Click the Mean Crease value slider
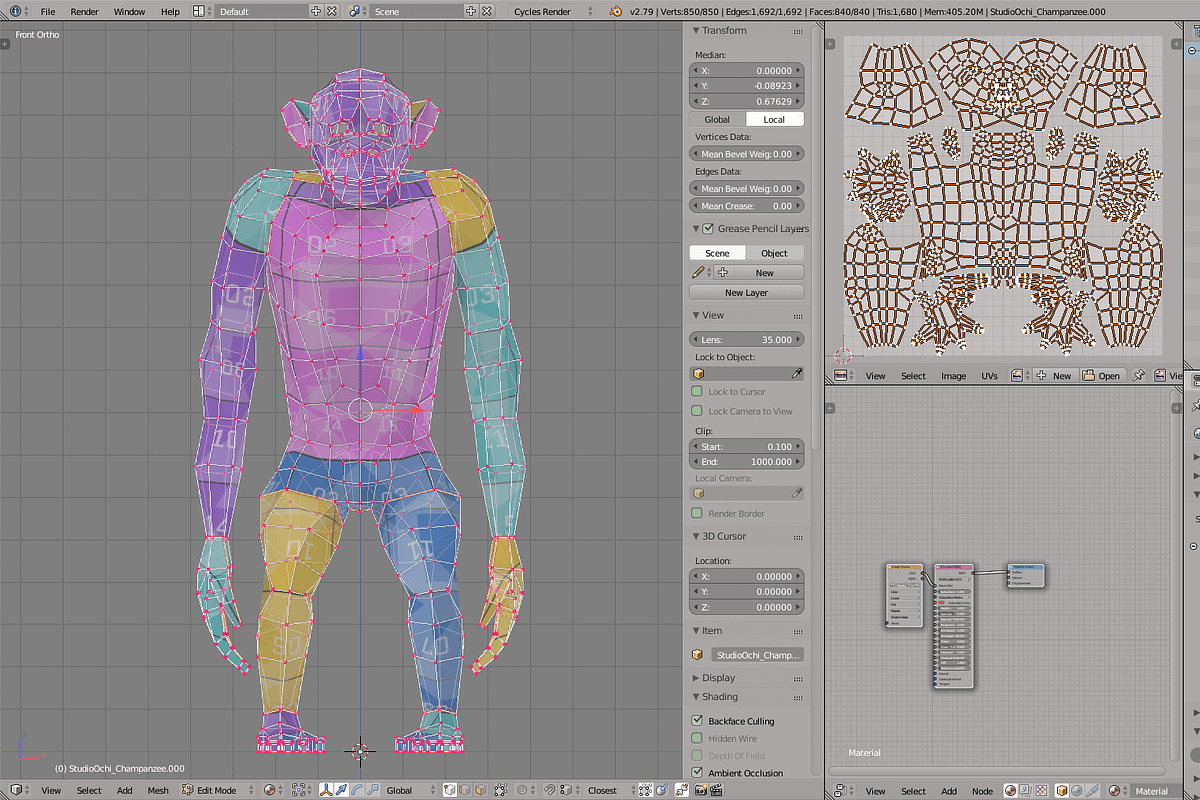The width and height of the screenshot is (1200, 800). [x=747, y=206]
